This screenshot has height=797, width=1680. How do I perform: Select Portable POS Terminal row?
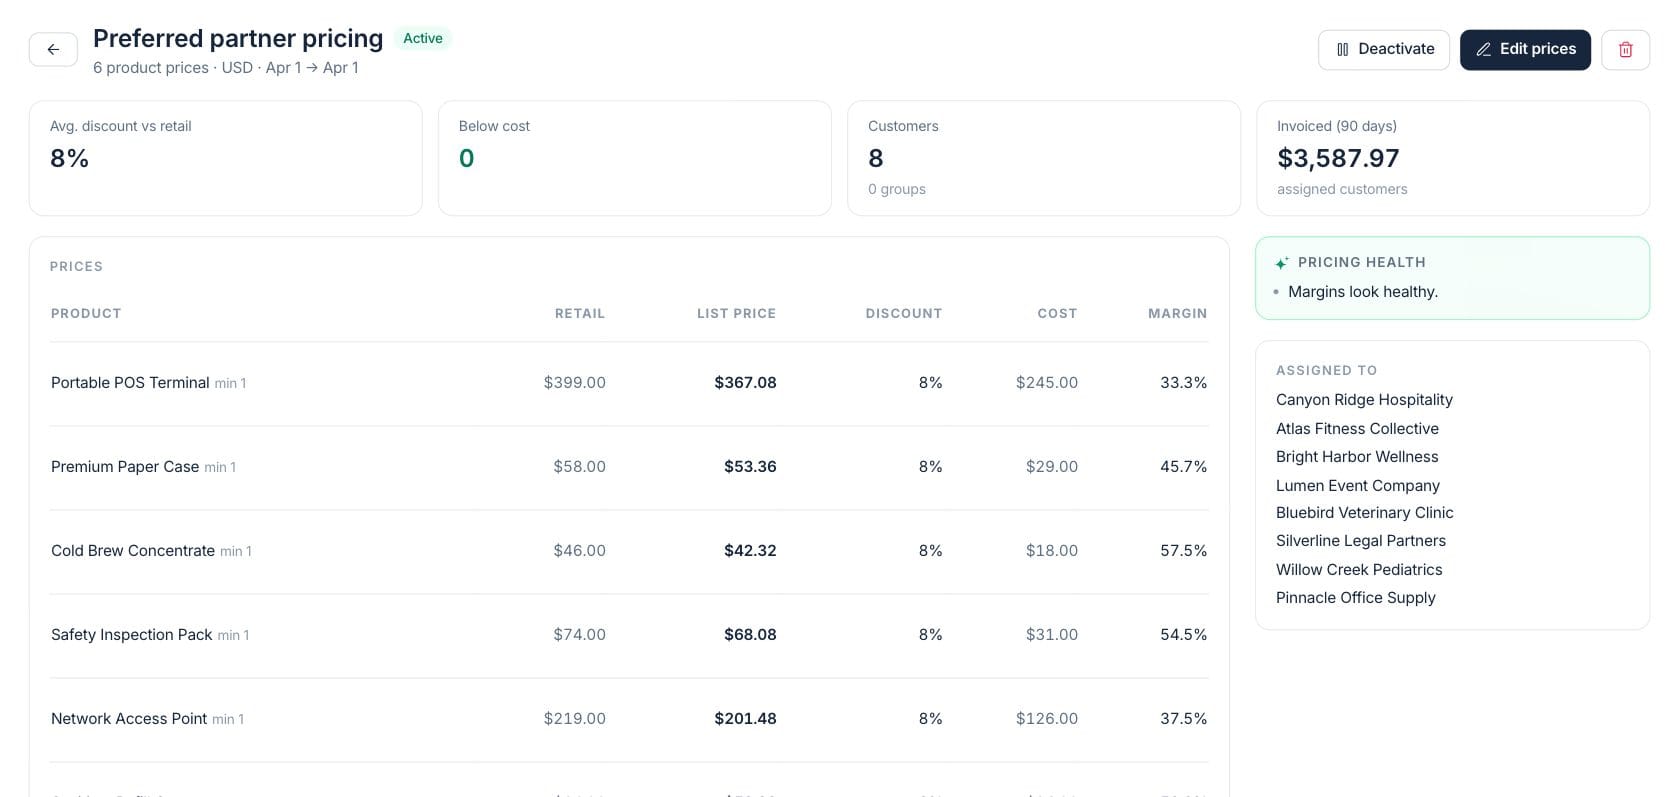(x=629, y=383)
